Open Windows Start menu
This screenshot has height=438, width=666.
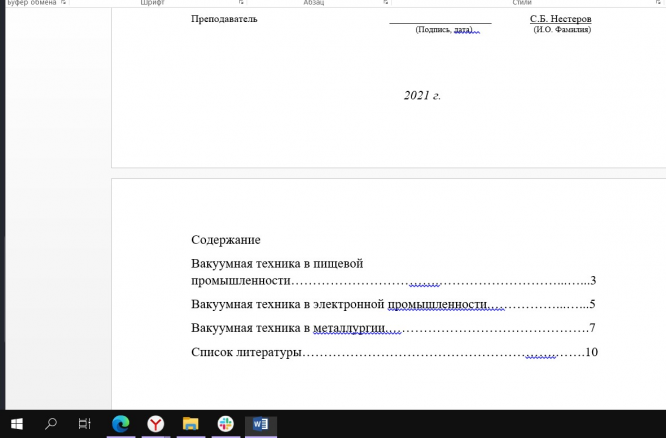click(17, 424)
